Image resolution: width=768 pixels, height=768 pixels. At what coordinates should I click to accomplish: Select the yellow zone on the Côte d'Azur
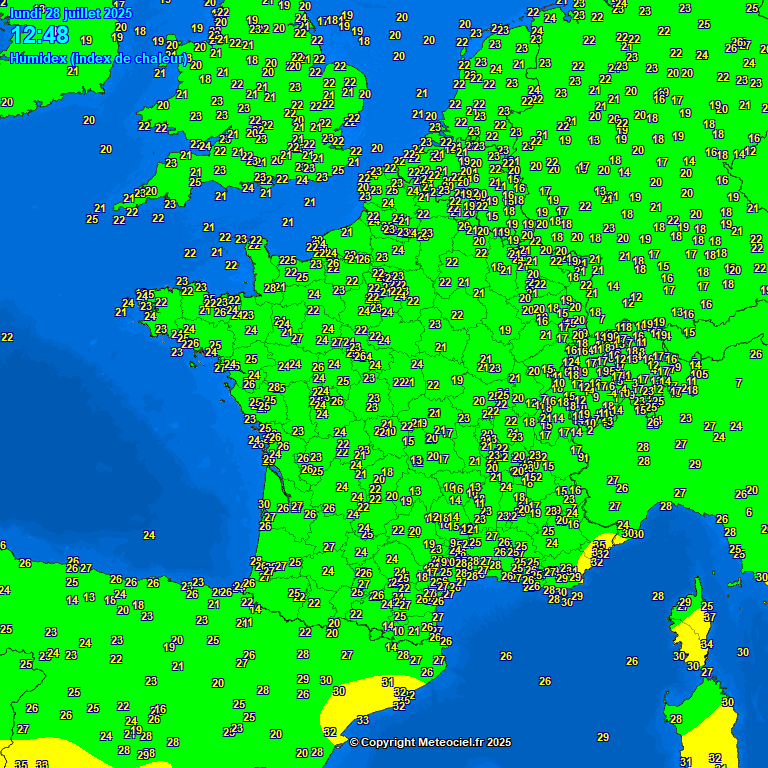[600, 556]
